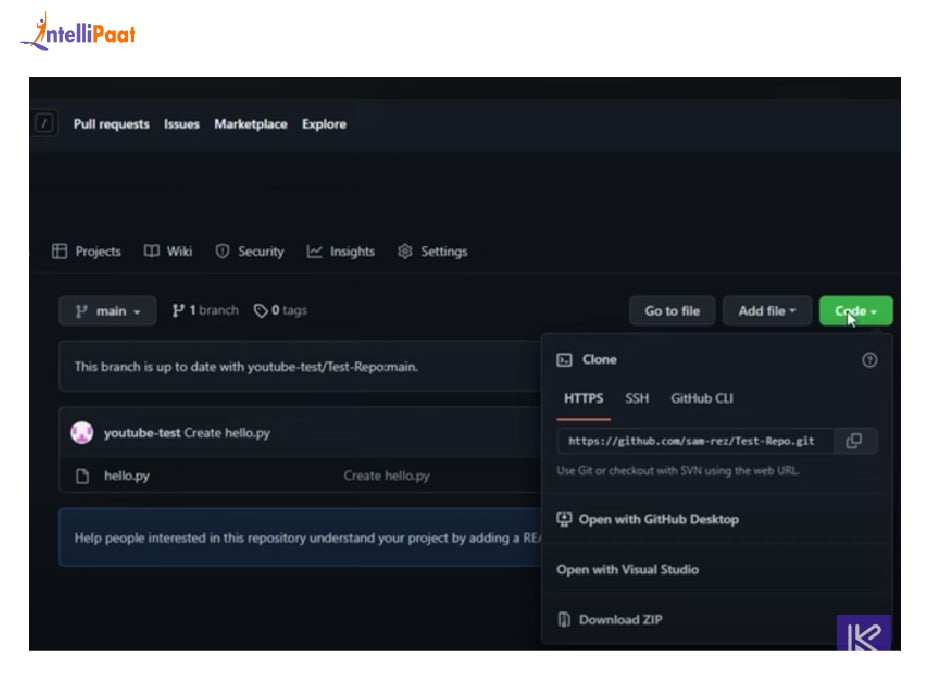
Task: Open the hello.py file
Action: 127,476
